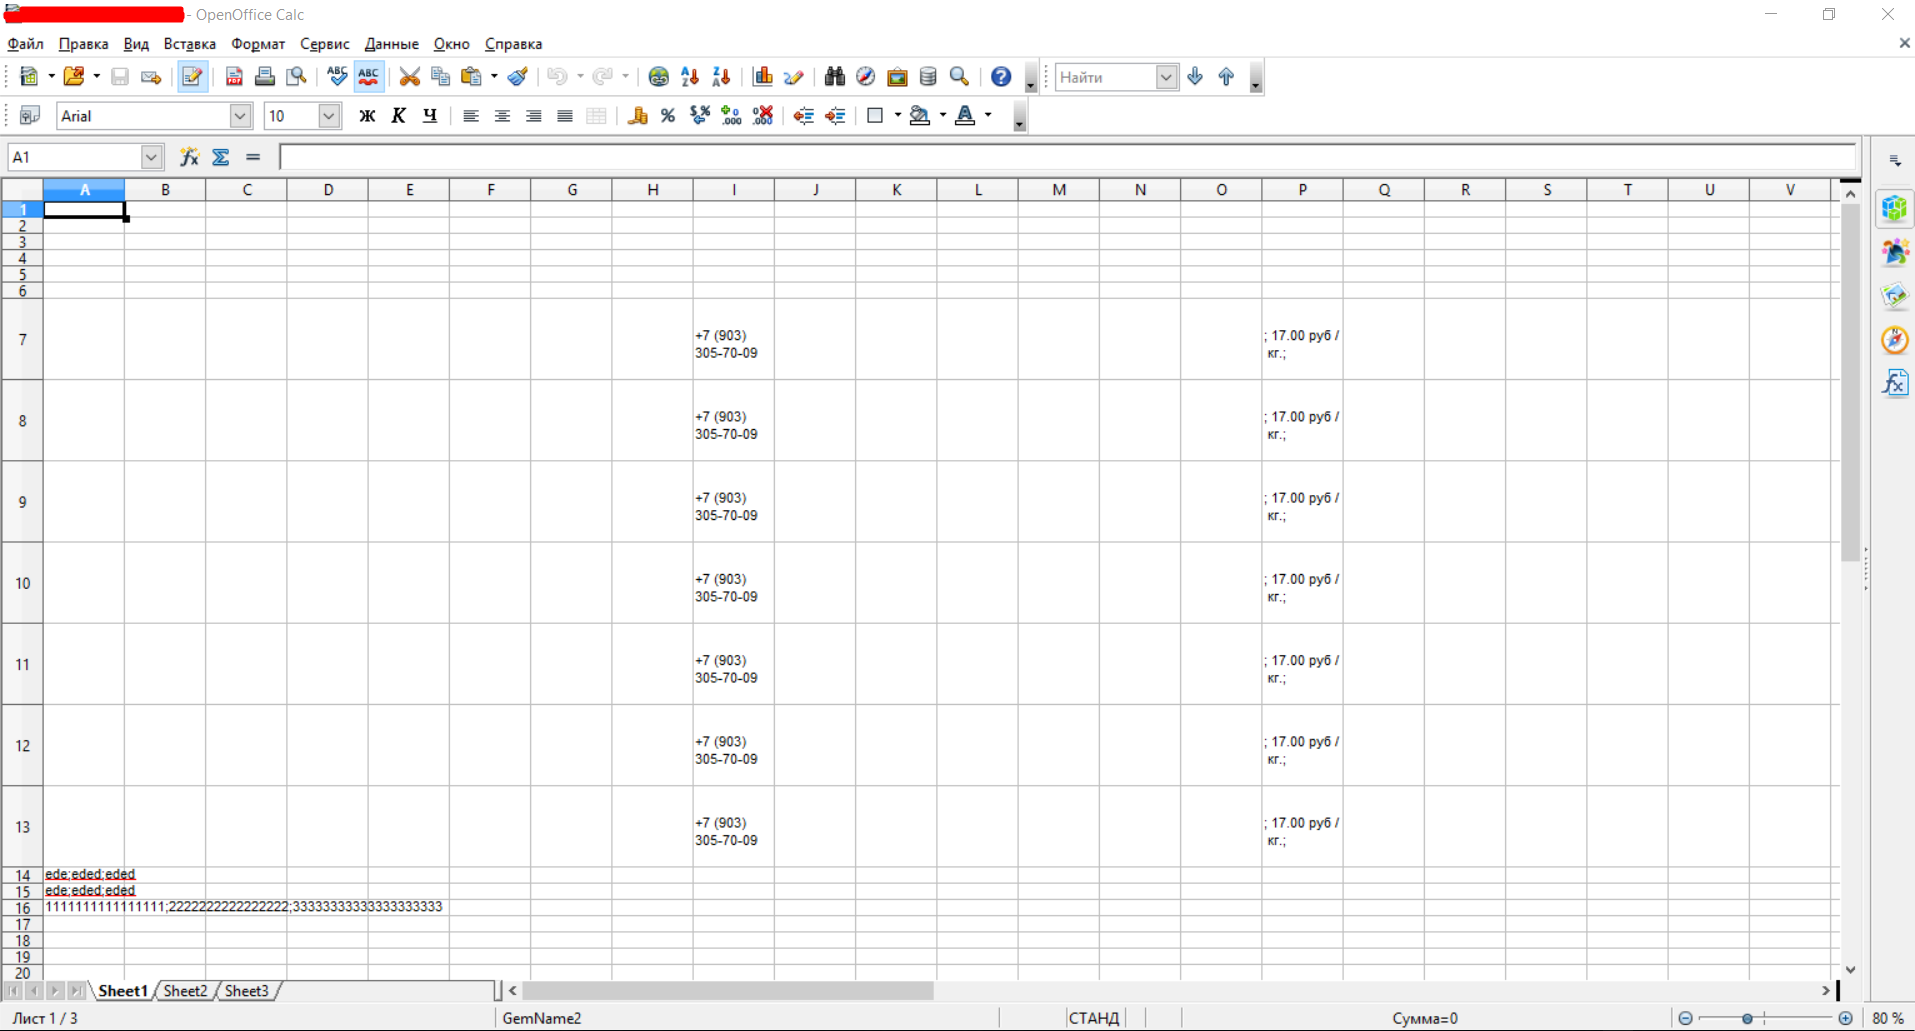Export directly as PDF
This screenshot has width=1915, height=1031.
234,77
